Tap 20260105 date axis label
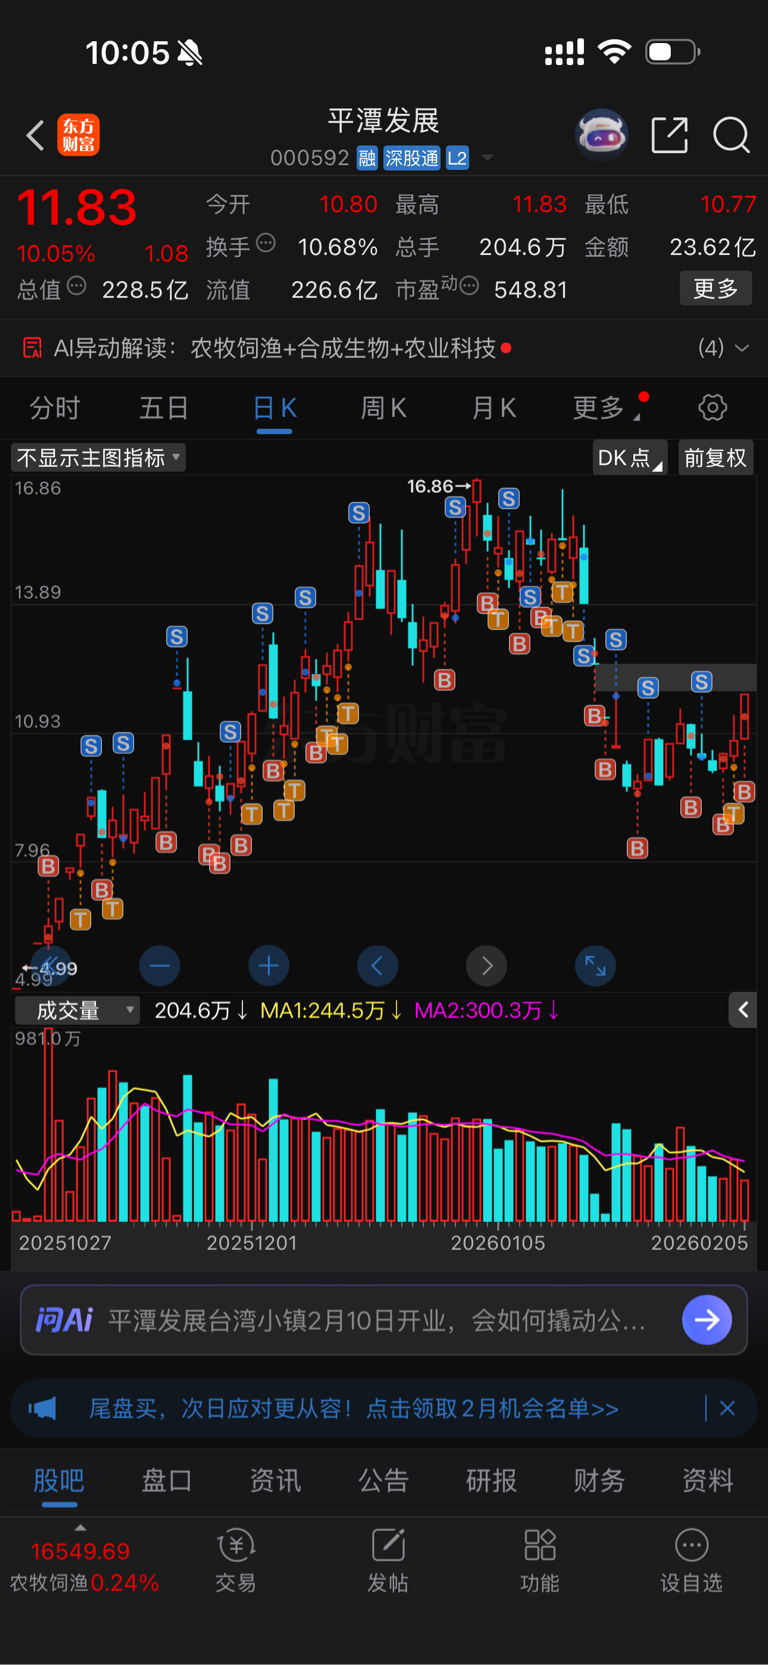The image size is (768, 1665). click(498, 1243)
